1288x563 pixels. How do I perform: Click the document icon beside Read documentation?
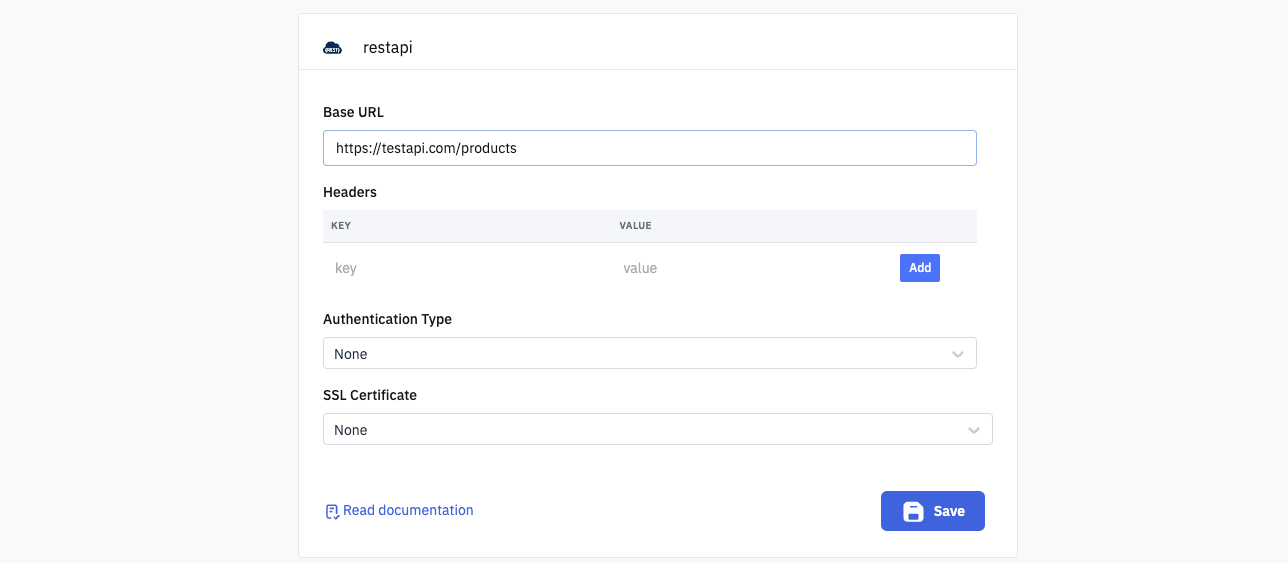pos(332,511)
